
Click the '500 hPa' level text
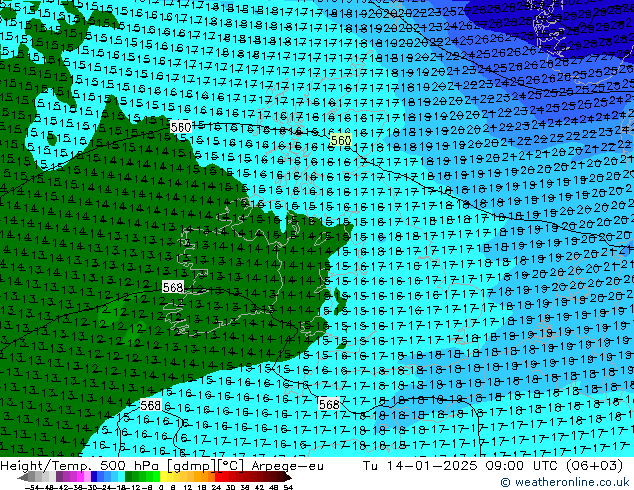[x=130, y=466]
